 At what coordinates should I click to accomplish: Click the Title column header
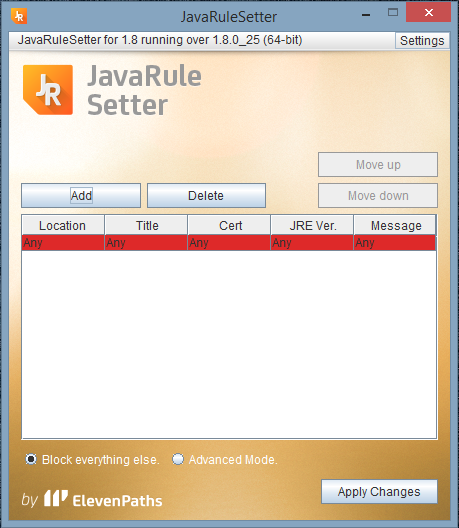click(x=146, y=225)
